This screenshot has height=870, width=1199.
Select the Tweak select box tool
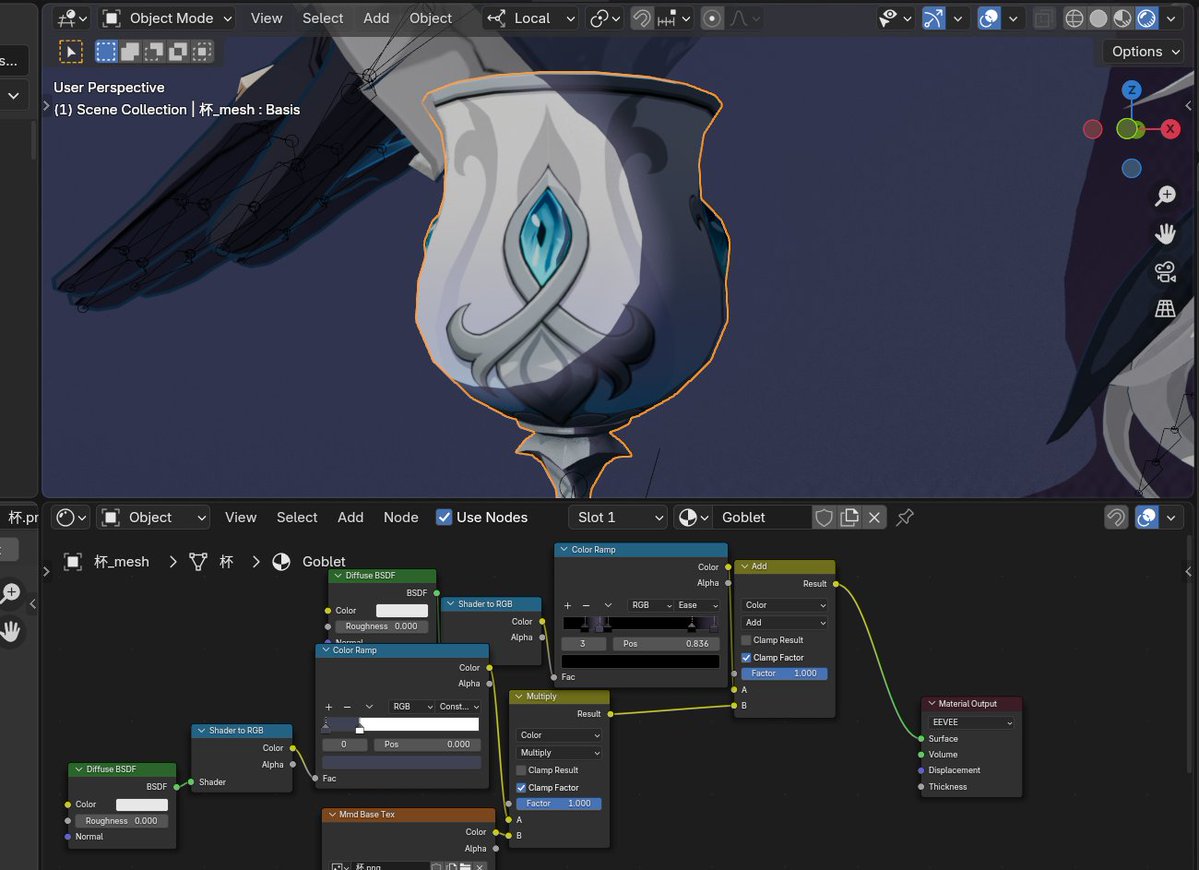[70, 51]
